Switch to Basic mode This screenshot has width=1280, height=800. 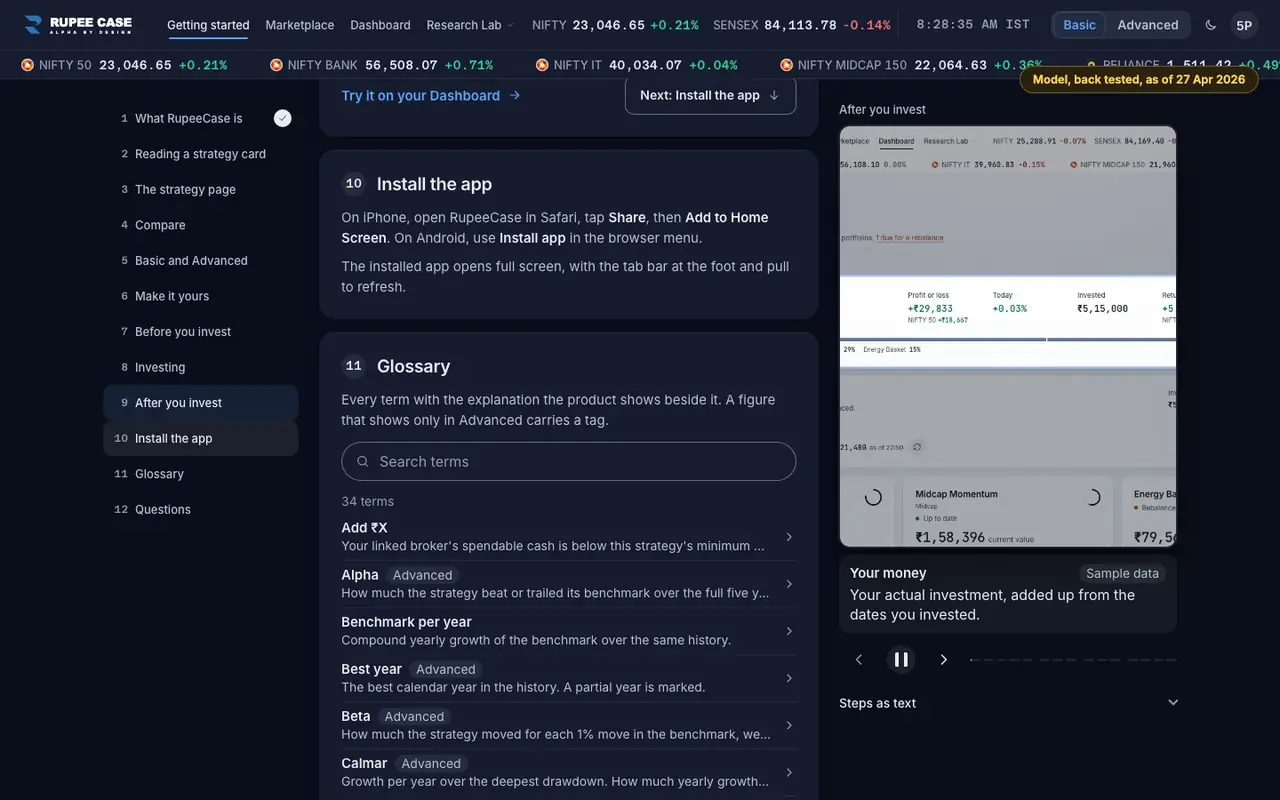[x=1079, y=25]
